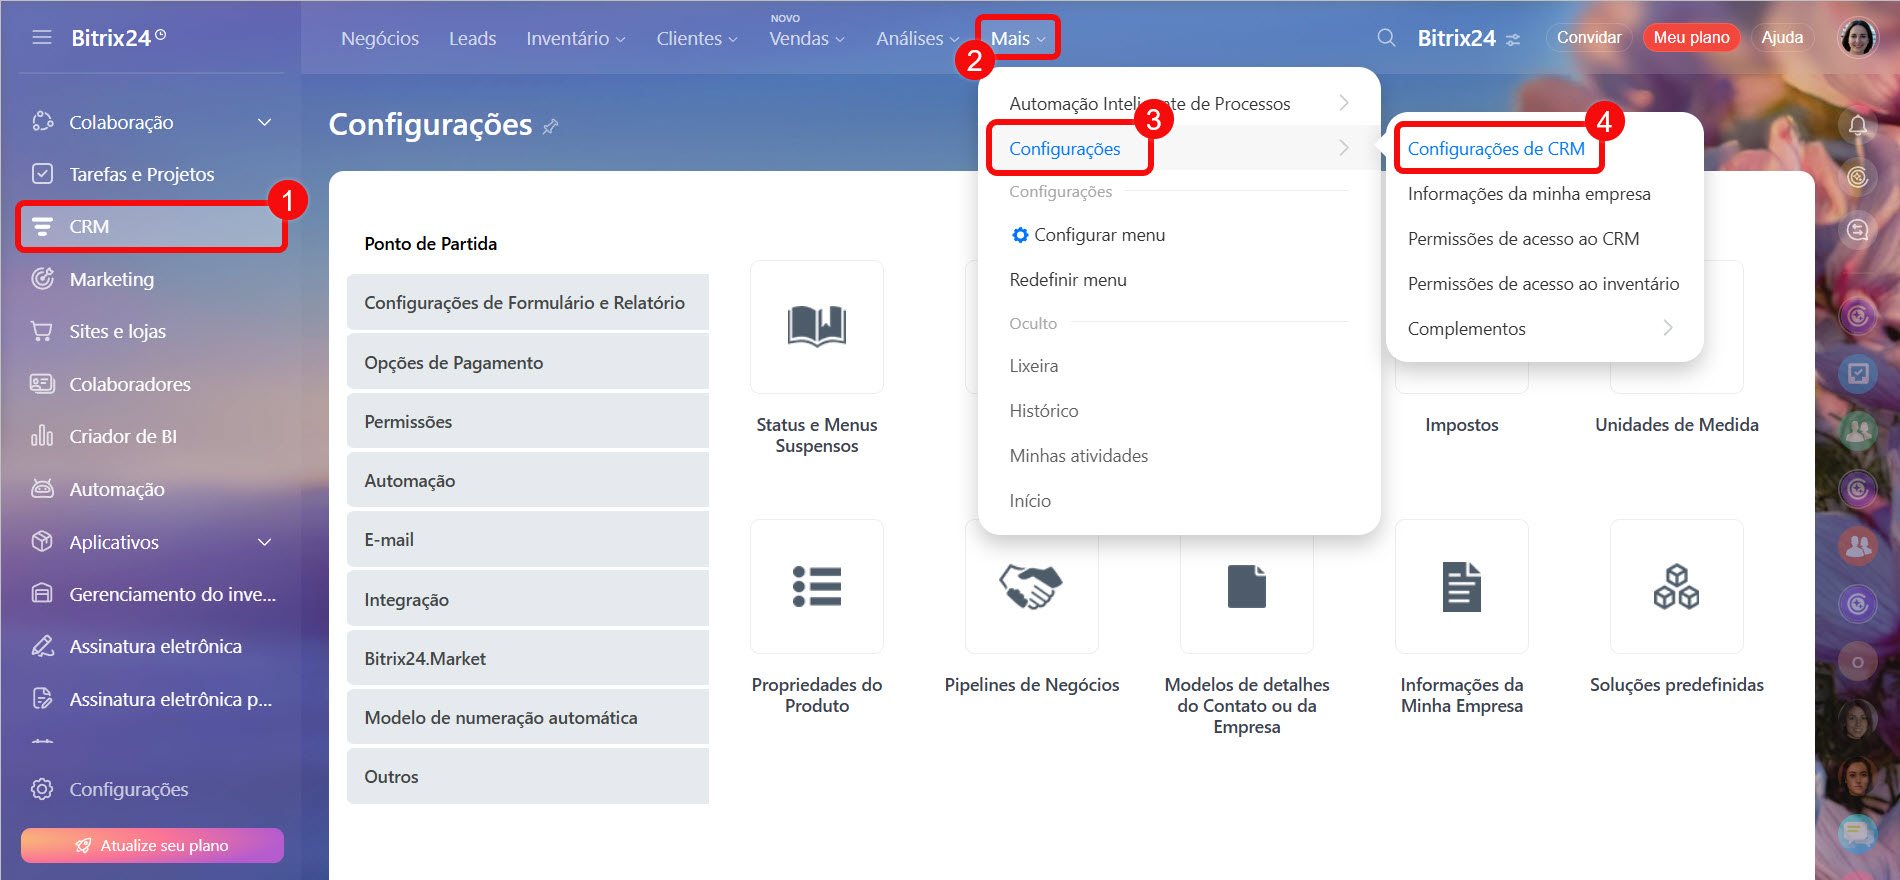The width and height of the screenshot is (1900, 880).
Task: Click the Colaboração sidebar icon
Action: (x=42, y=122)
